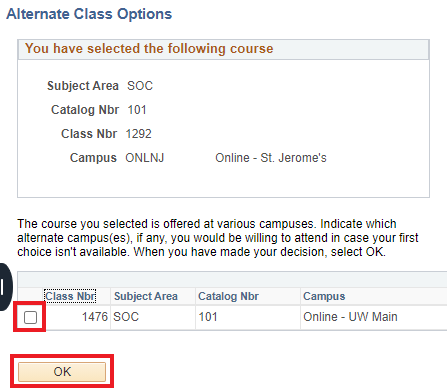Click the SOC cell in the alternate table row
The image size is (447, 390).
[x=126, y=317]
